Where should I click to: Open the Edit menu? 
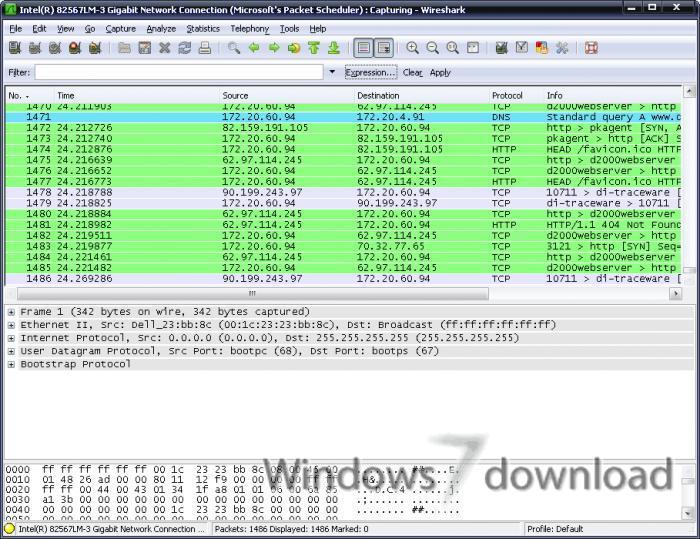(x=39, y=29)
